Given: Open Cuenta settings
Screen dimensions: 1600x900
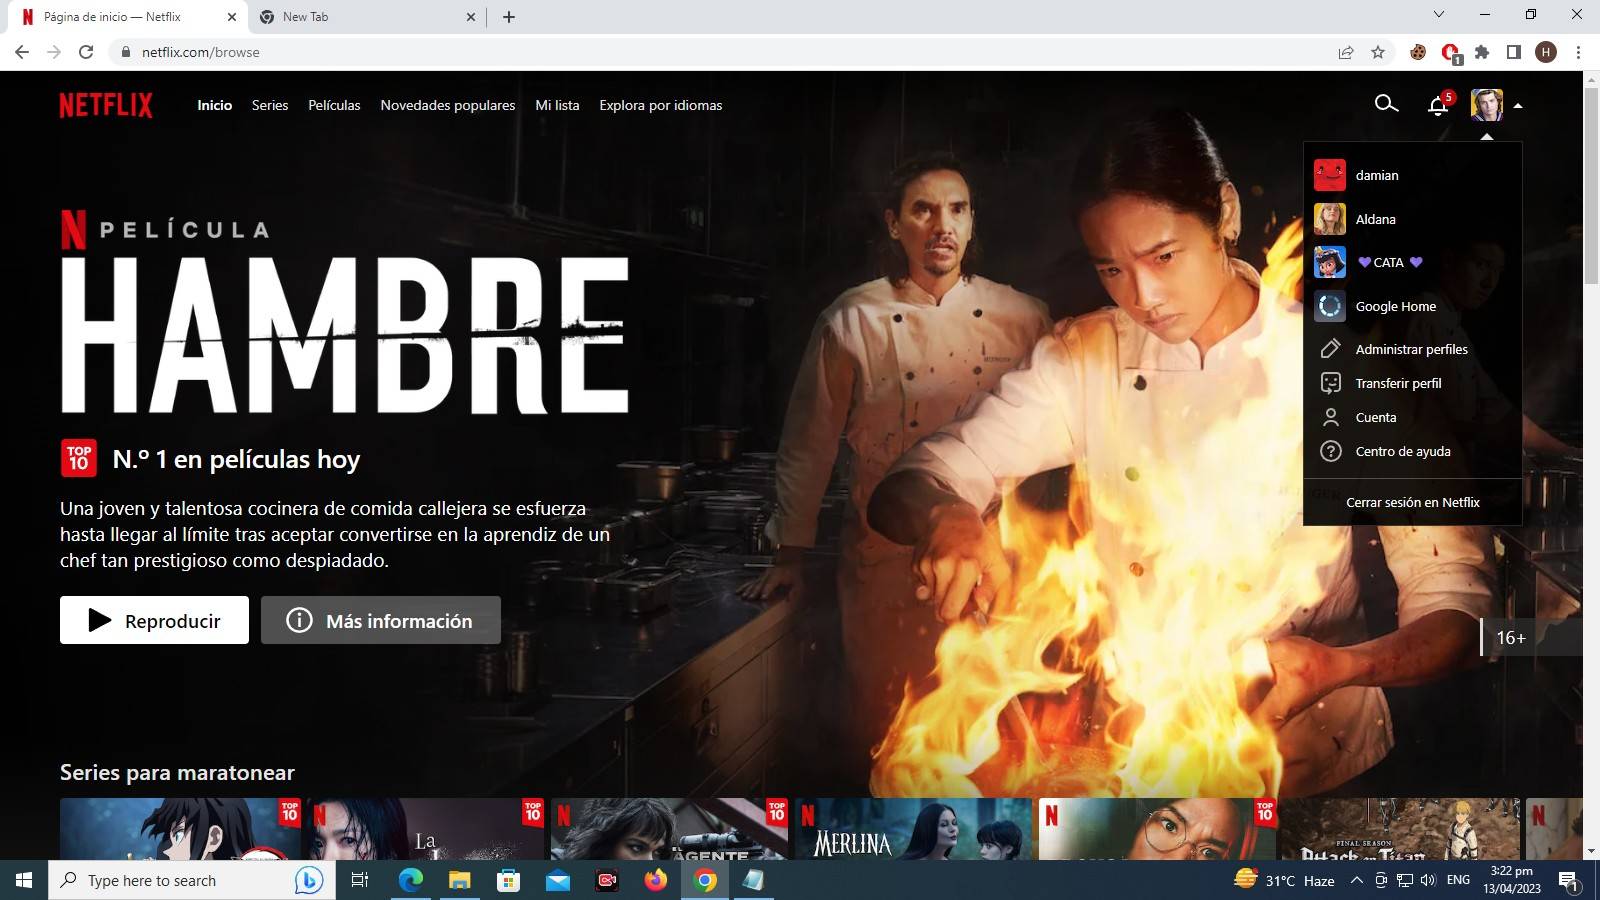Looking at the screenshot, I should 1376,417.
